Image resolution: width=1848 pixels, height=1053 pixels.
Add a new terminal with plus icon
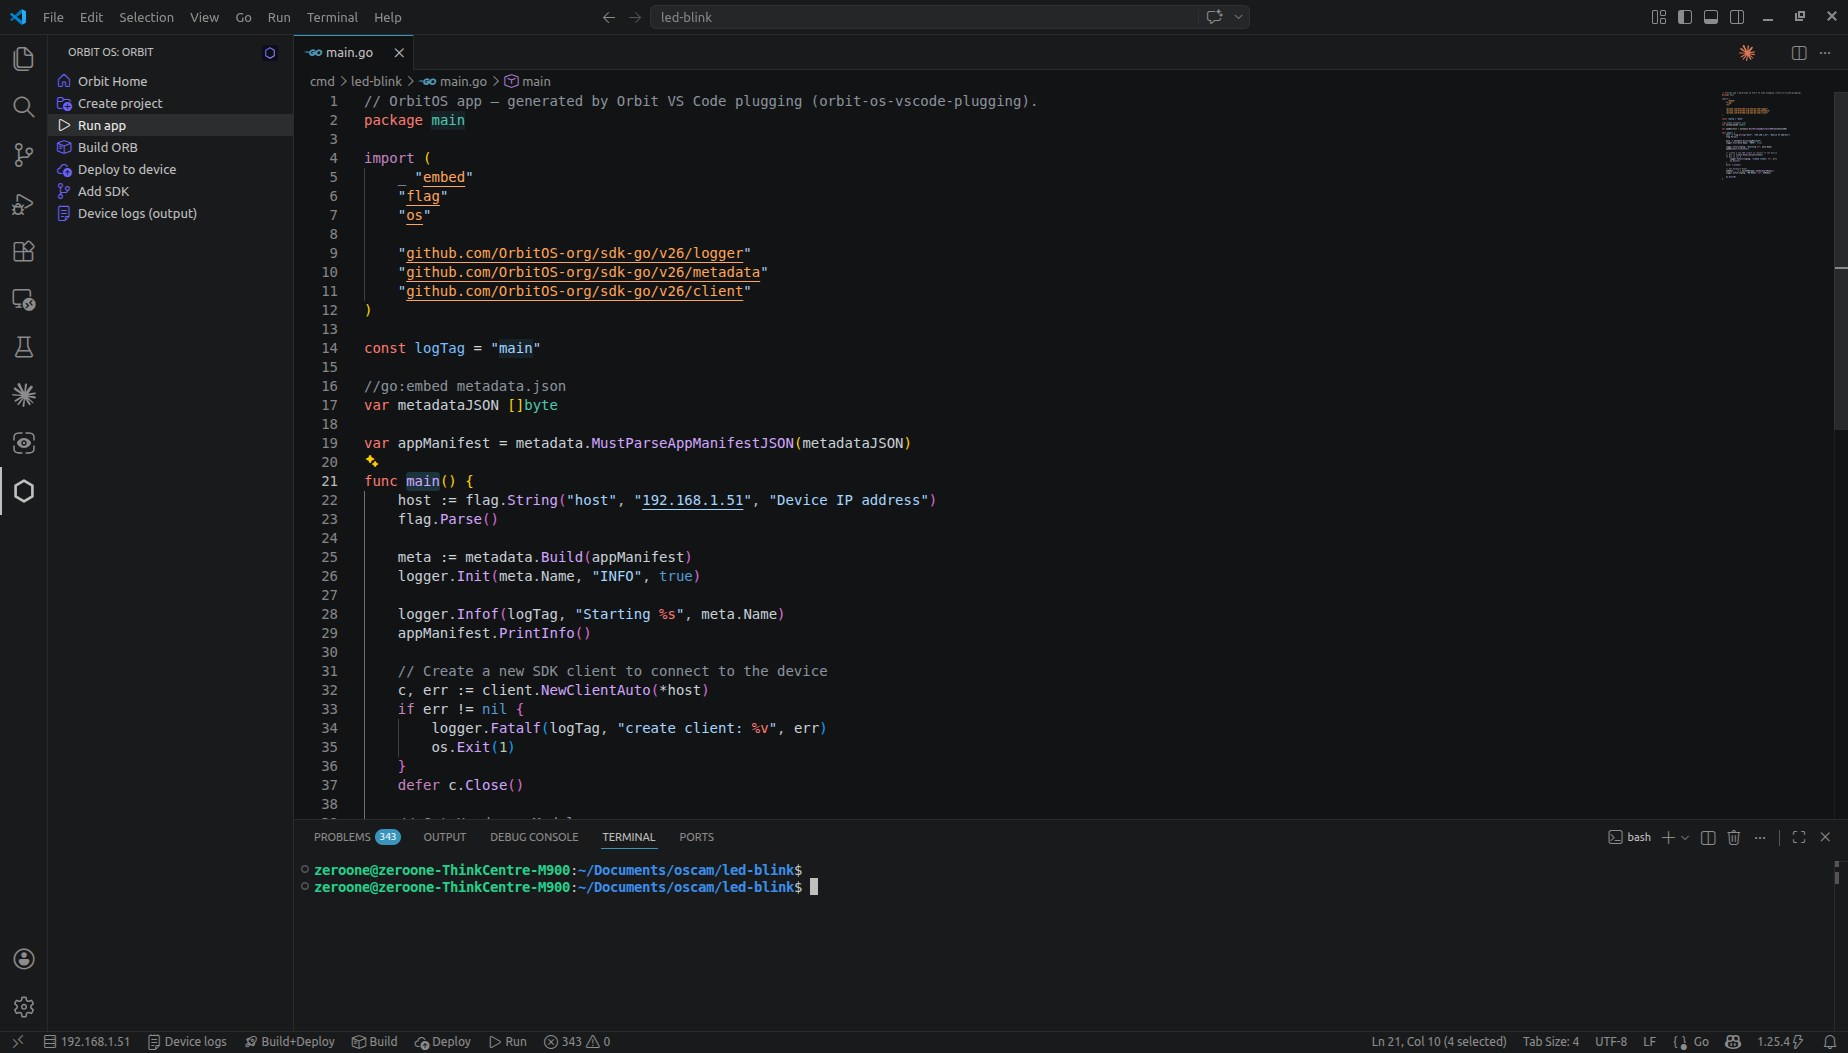(1668, 837)
